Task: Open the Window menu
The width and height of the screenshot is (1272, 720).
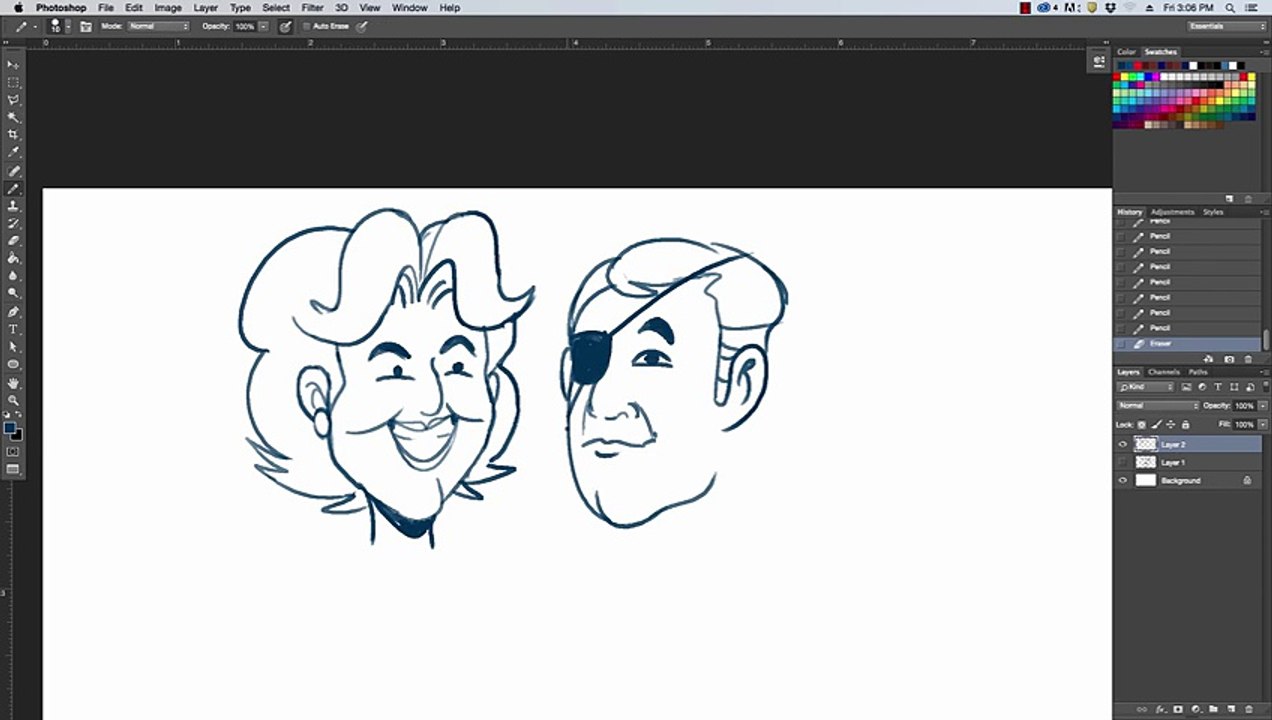Action: [410, 7]
